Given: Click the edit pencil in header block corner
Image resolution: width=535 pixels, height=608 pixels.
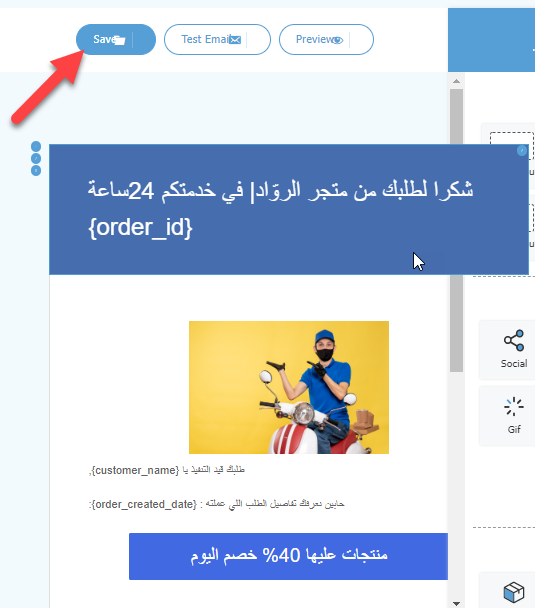Looking at the screenshot, I should (x=522, y=151).
